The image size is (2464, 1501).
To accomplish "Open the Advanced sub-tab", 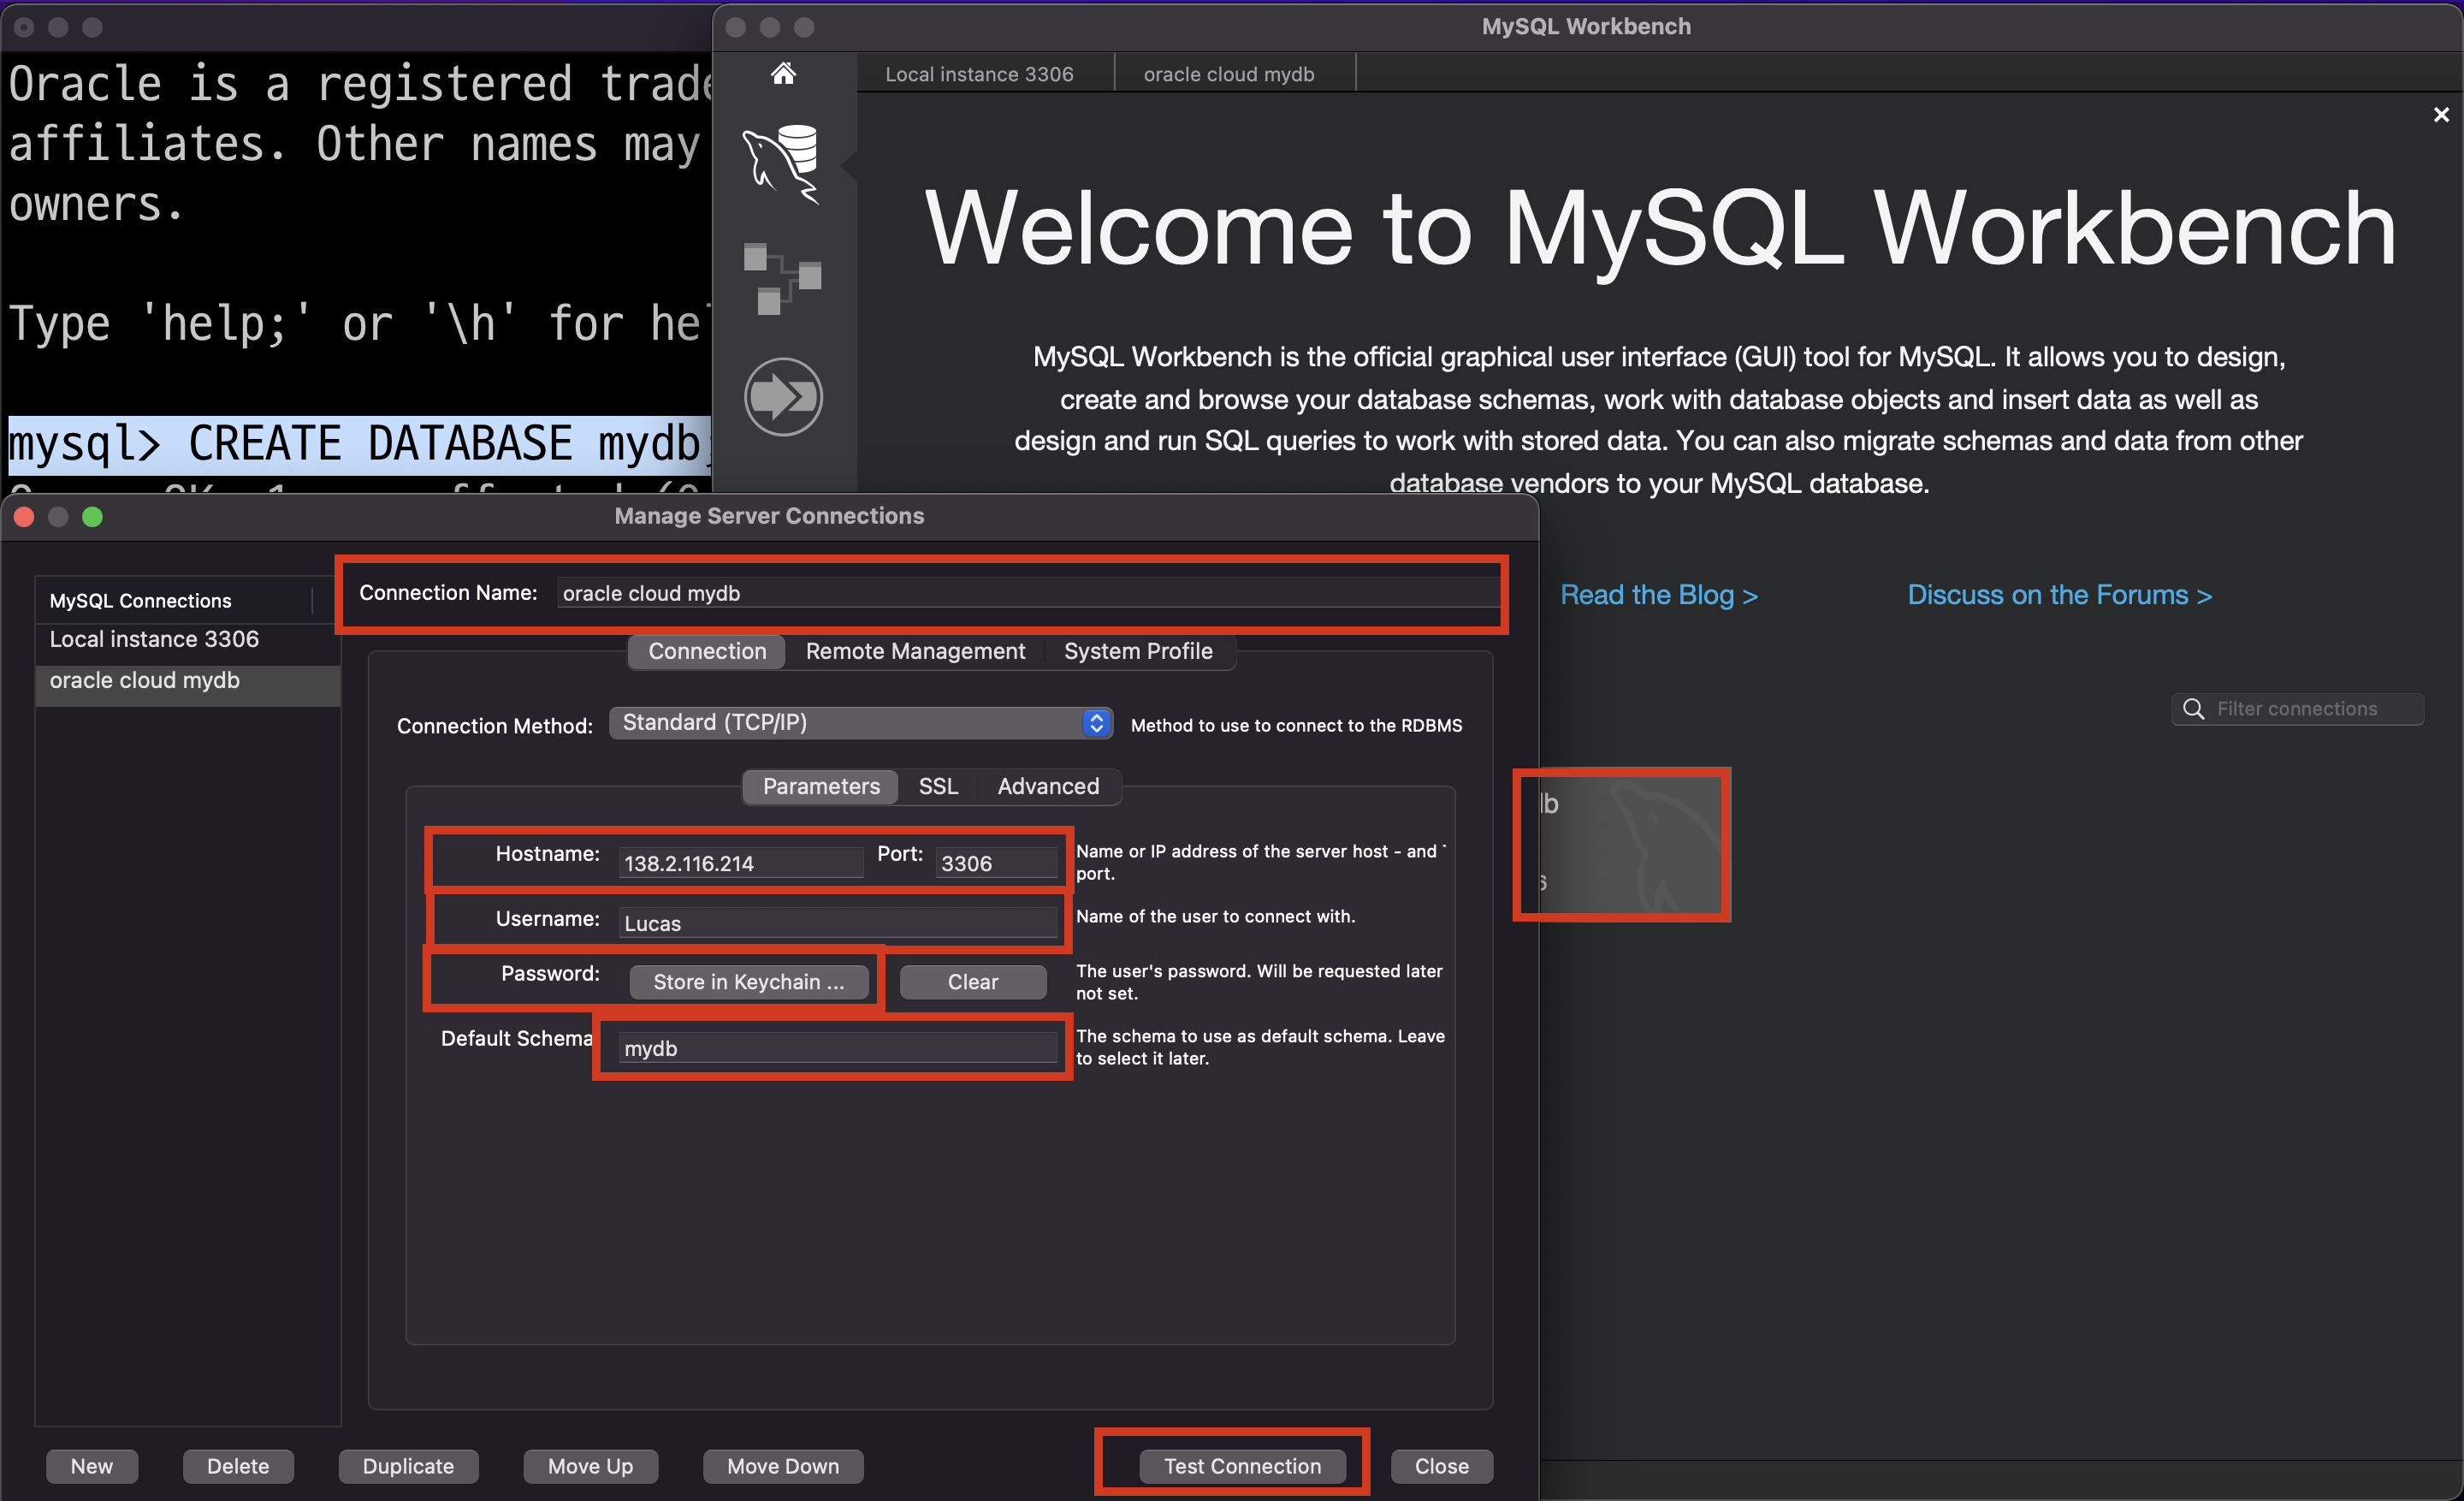I will (x=1048, y=787).
